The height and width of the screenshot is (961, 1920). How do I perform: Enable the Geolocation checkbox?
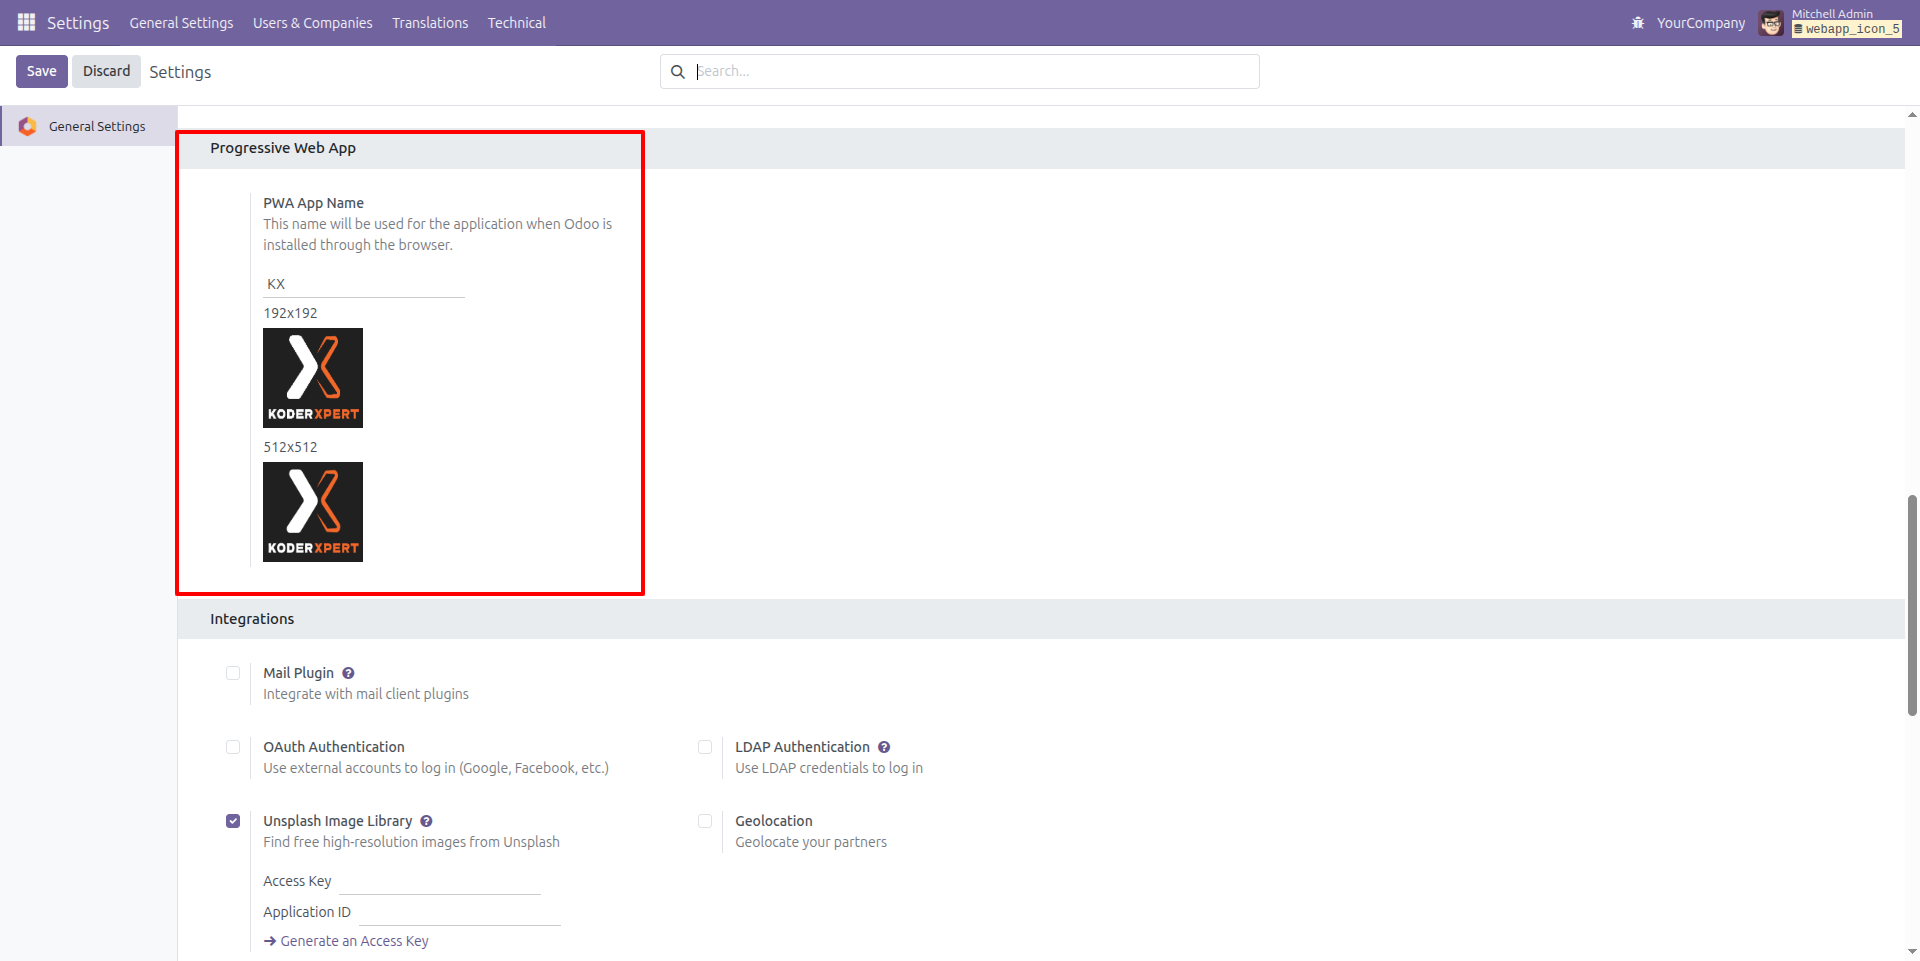click(705, 821)
